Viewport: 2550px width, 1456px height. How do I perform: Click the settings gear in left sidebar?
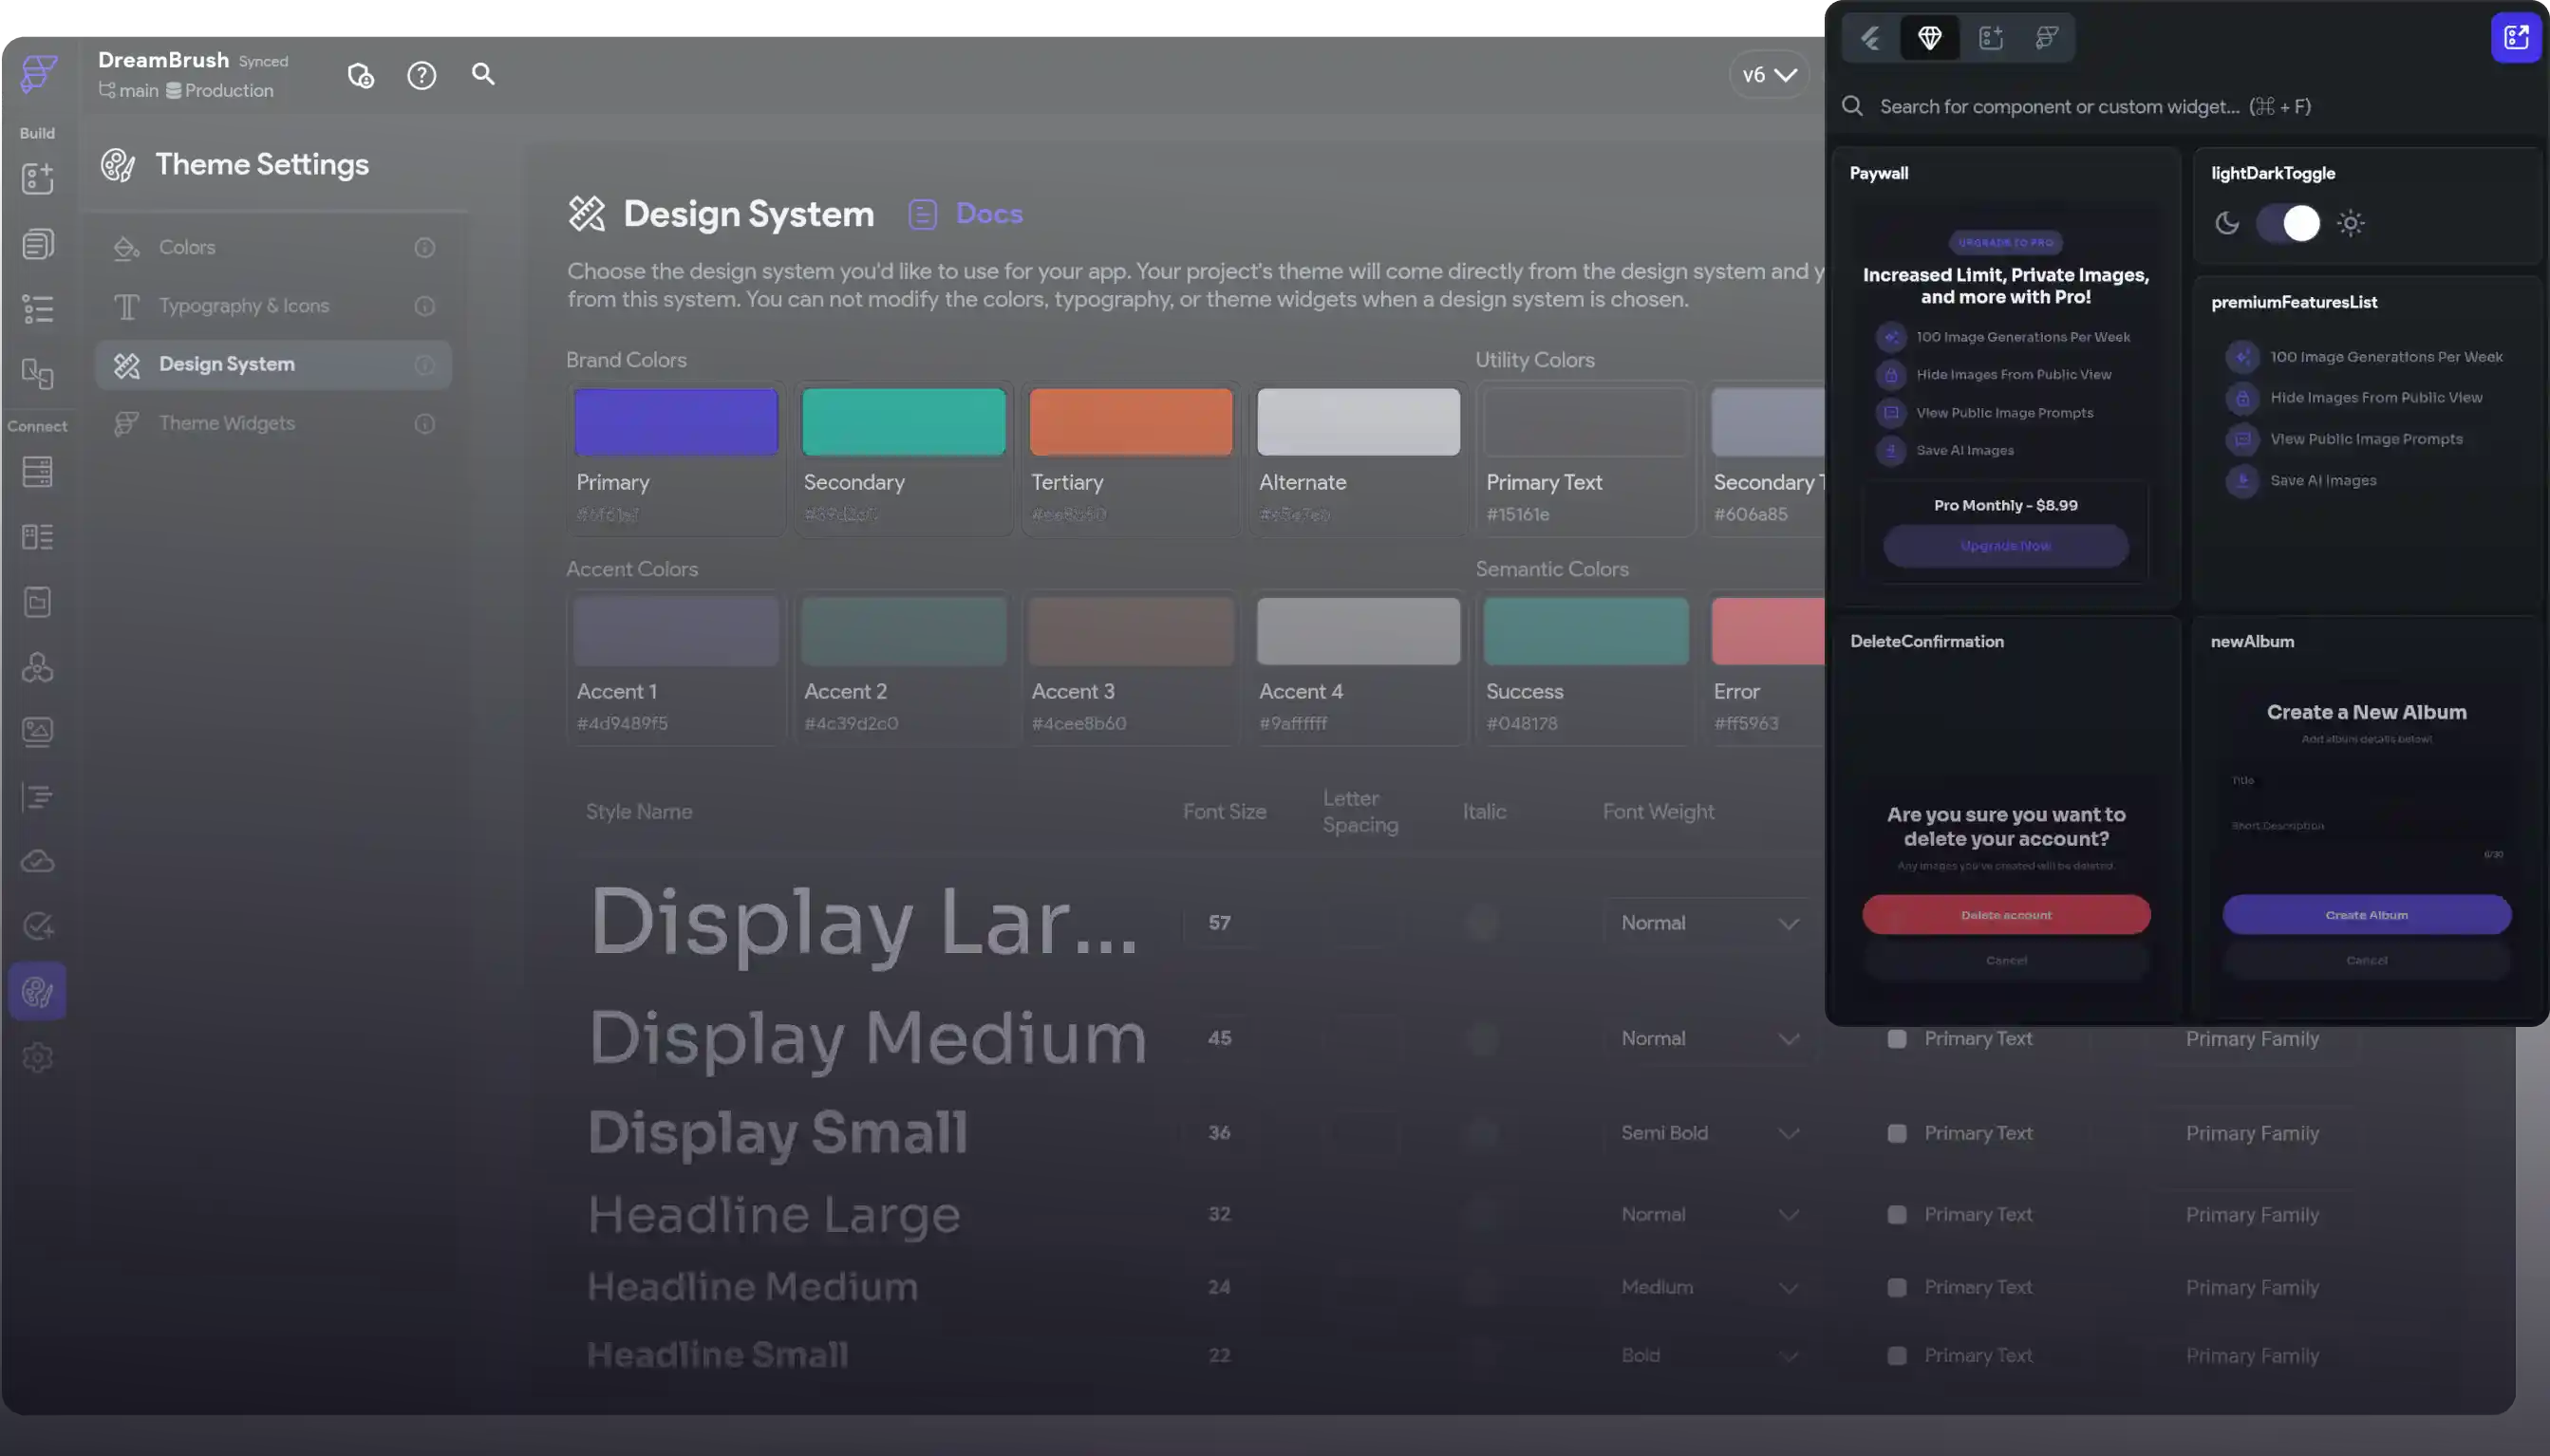37,1057
